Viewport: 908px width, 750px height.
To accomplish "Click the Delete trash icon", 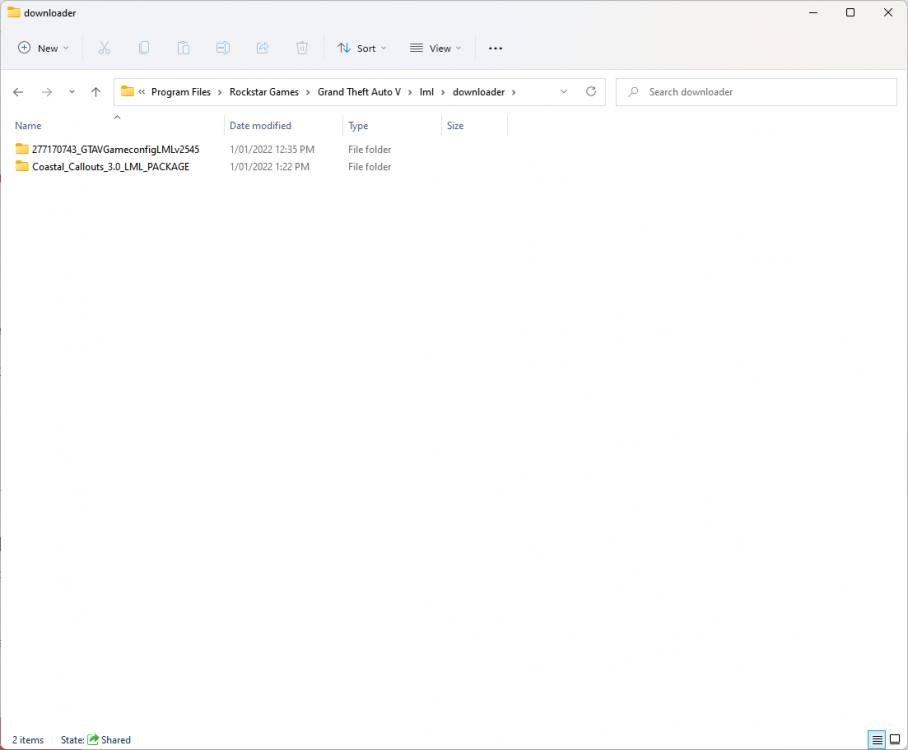I will coord(301,47).
